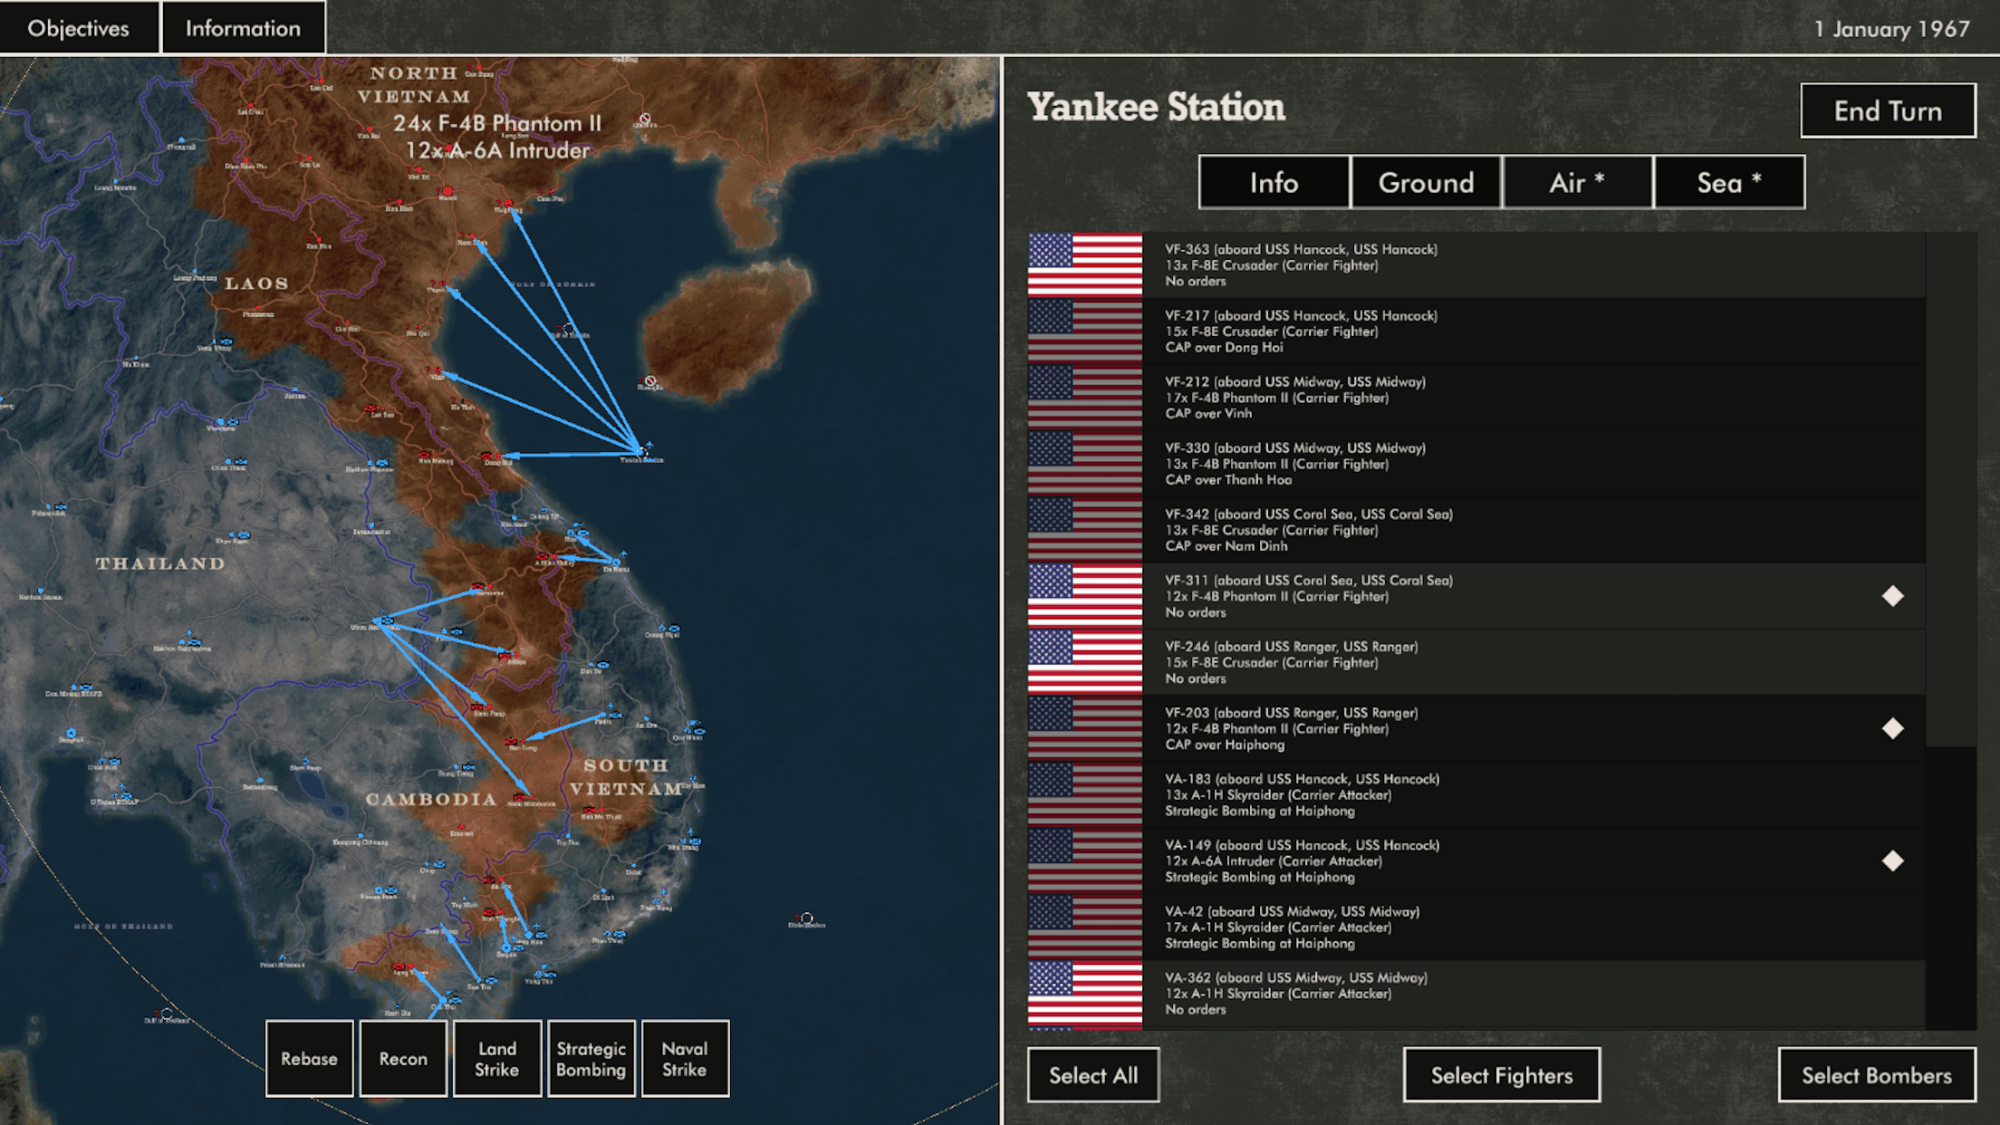This screenshot has height=1125, width=2000.
Task: Toggle the diamond marker on VF-203 row
Action: coord(1892,728)
